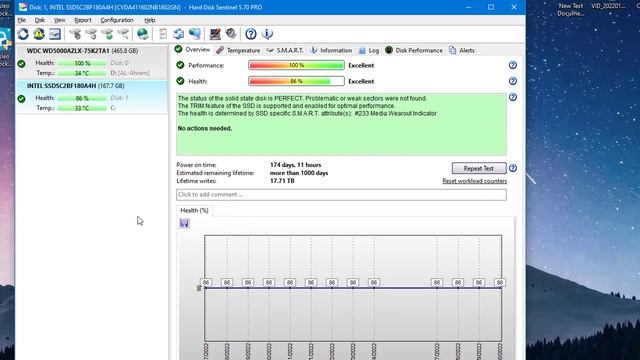Click the document report toolbar icon
The width and height of the screenshot is (640, 360).
(163, 34)
